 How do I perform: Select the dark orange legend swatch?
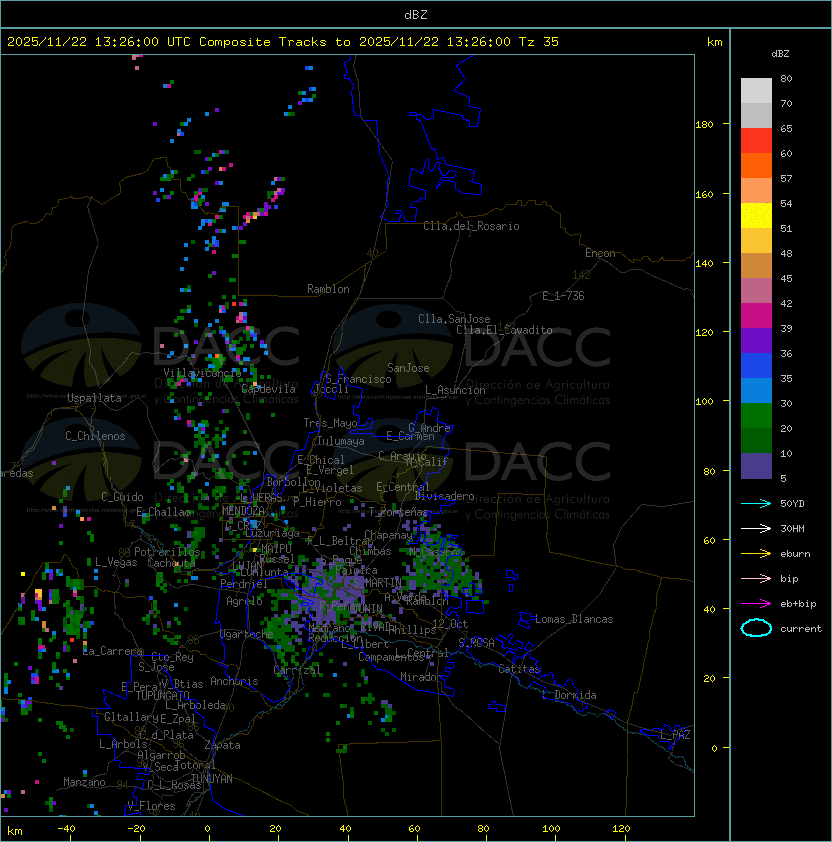[756, 165]
